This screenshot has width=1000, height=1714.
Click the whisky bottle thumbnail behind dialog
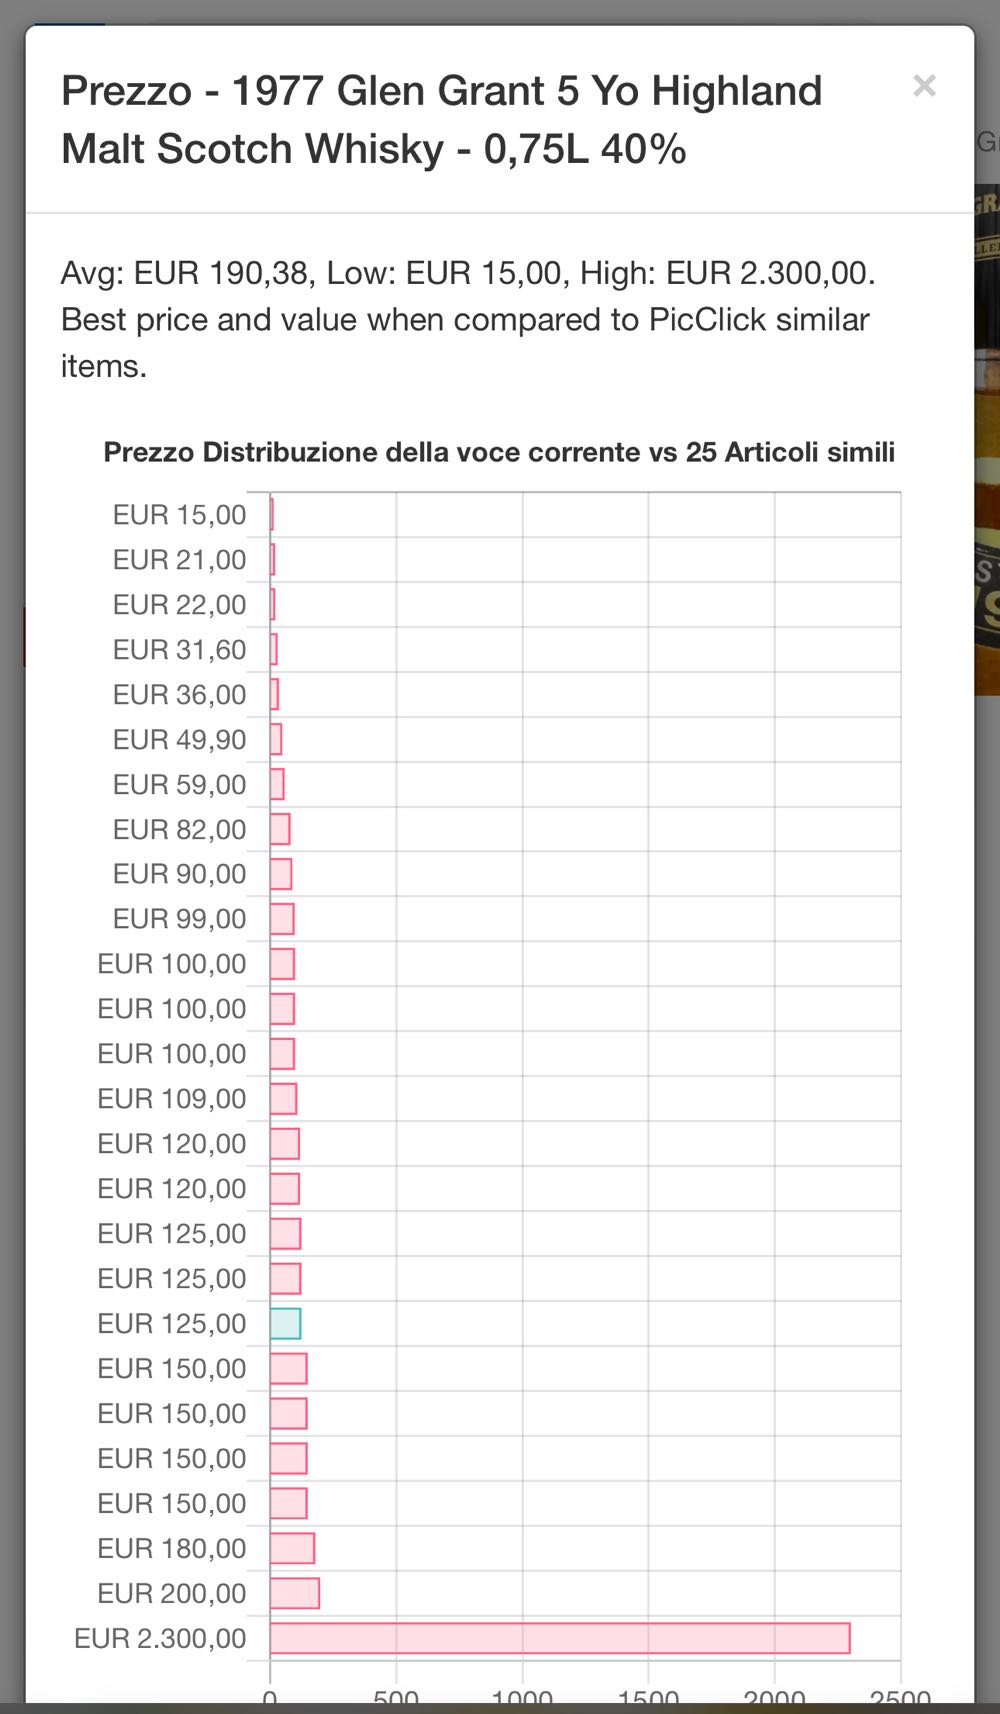(x=987, y=440)
